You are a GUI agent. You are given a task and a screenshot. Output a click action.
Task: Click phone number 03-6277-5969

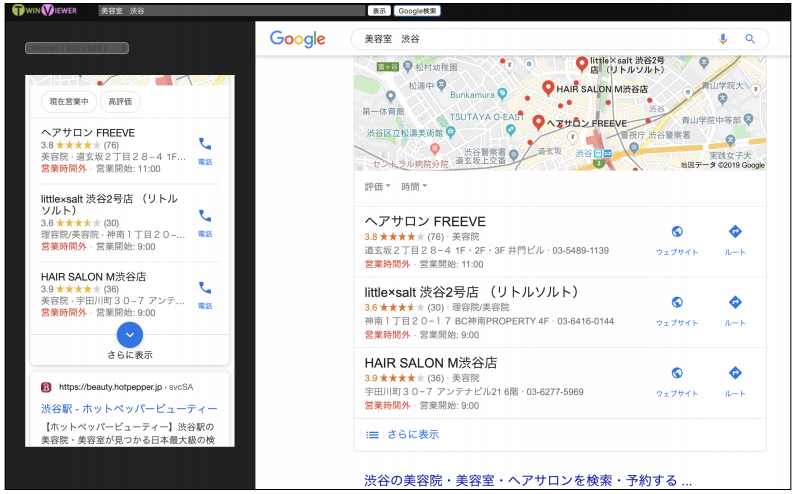coord(555,392)
